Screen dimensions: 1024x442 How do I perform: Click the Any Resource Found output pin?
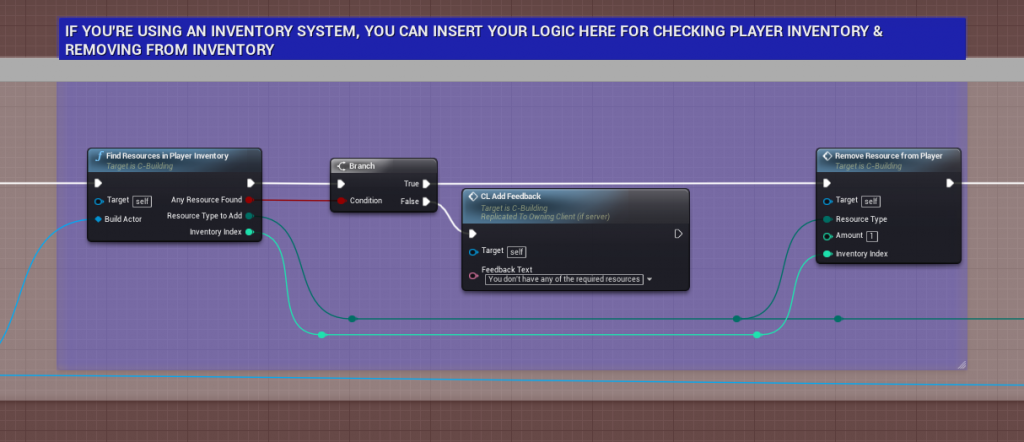click(x=249, y=200)
